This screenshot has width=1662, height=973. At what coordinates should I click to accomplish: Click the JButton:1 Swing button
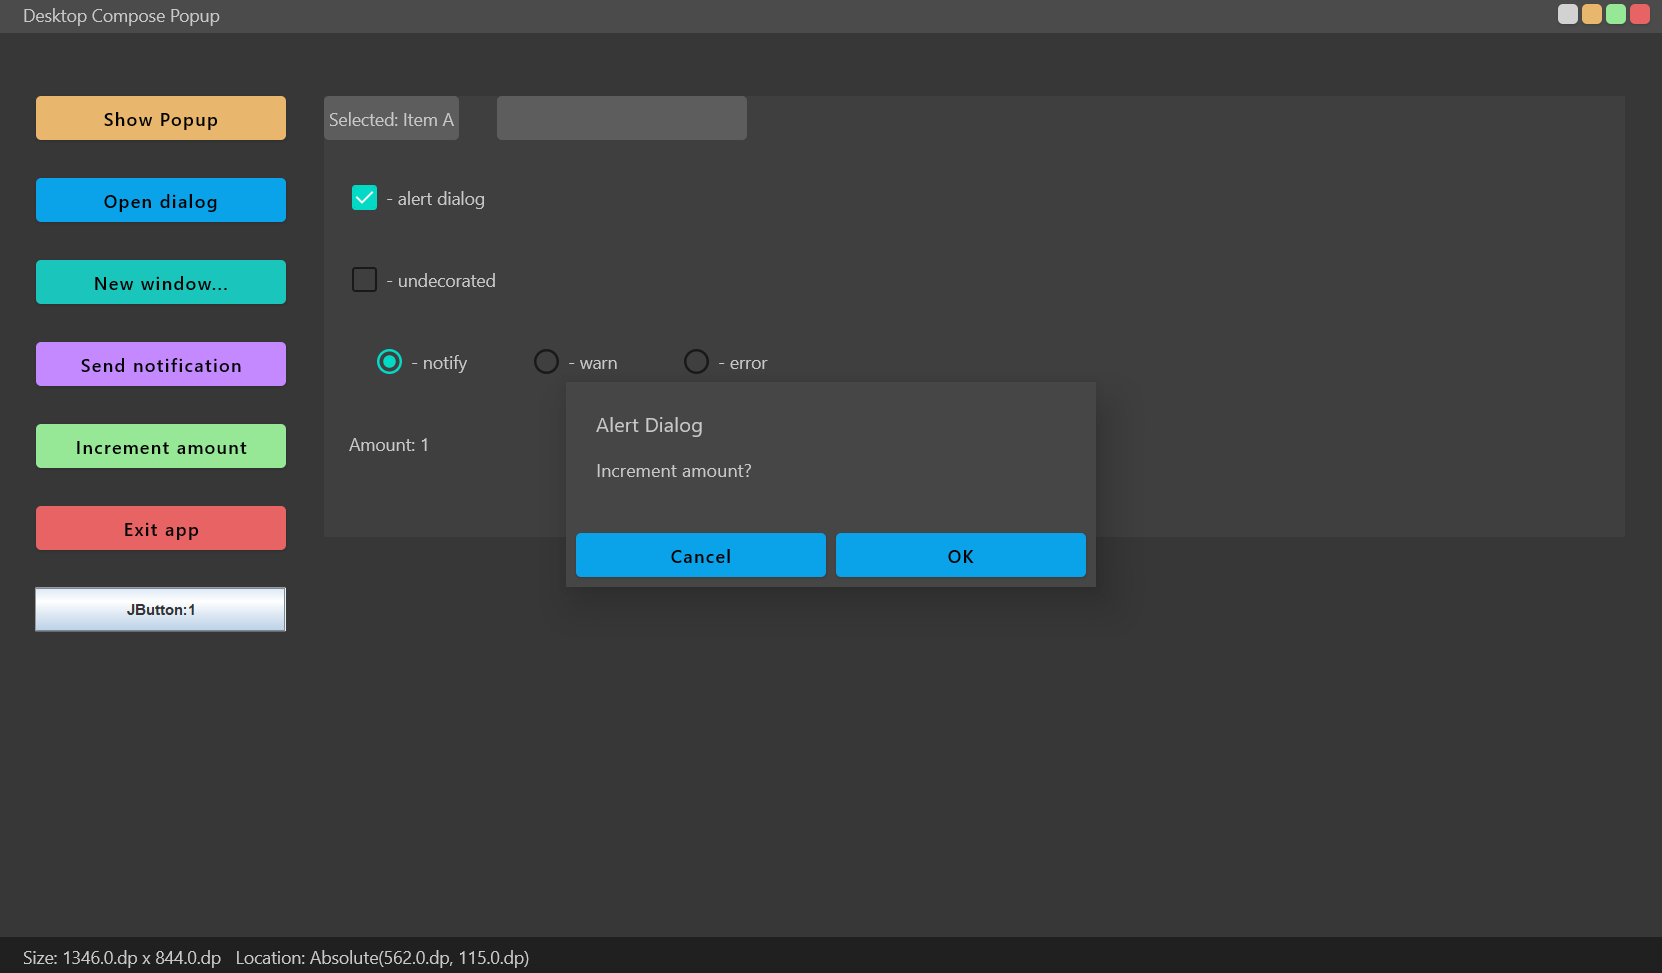160,608
